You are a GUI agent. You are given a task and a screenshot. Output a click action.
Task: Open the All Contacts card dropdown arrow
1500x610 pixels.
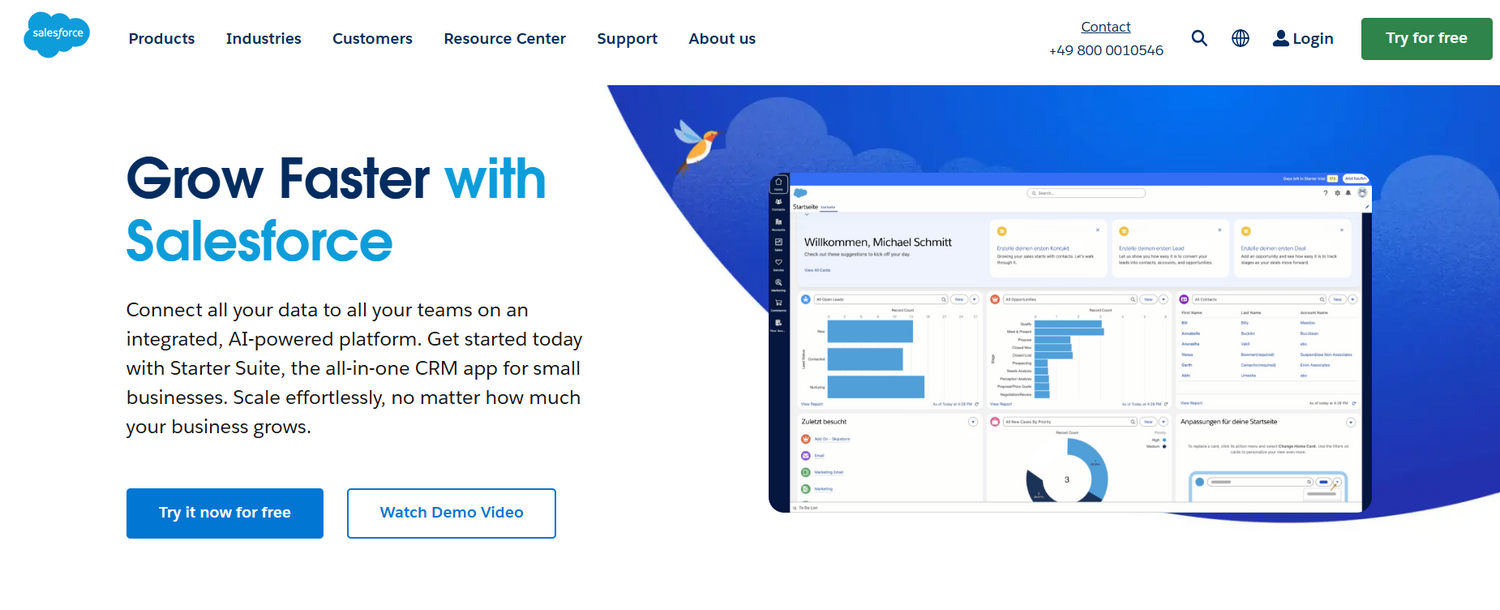(x=1351, y=299)
